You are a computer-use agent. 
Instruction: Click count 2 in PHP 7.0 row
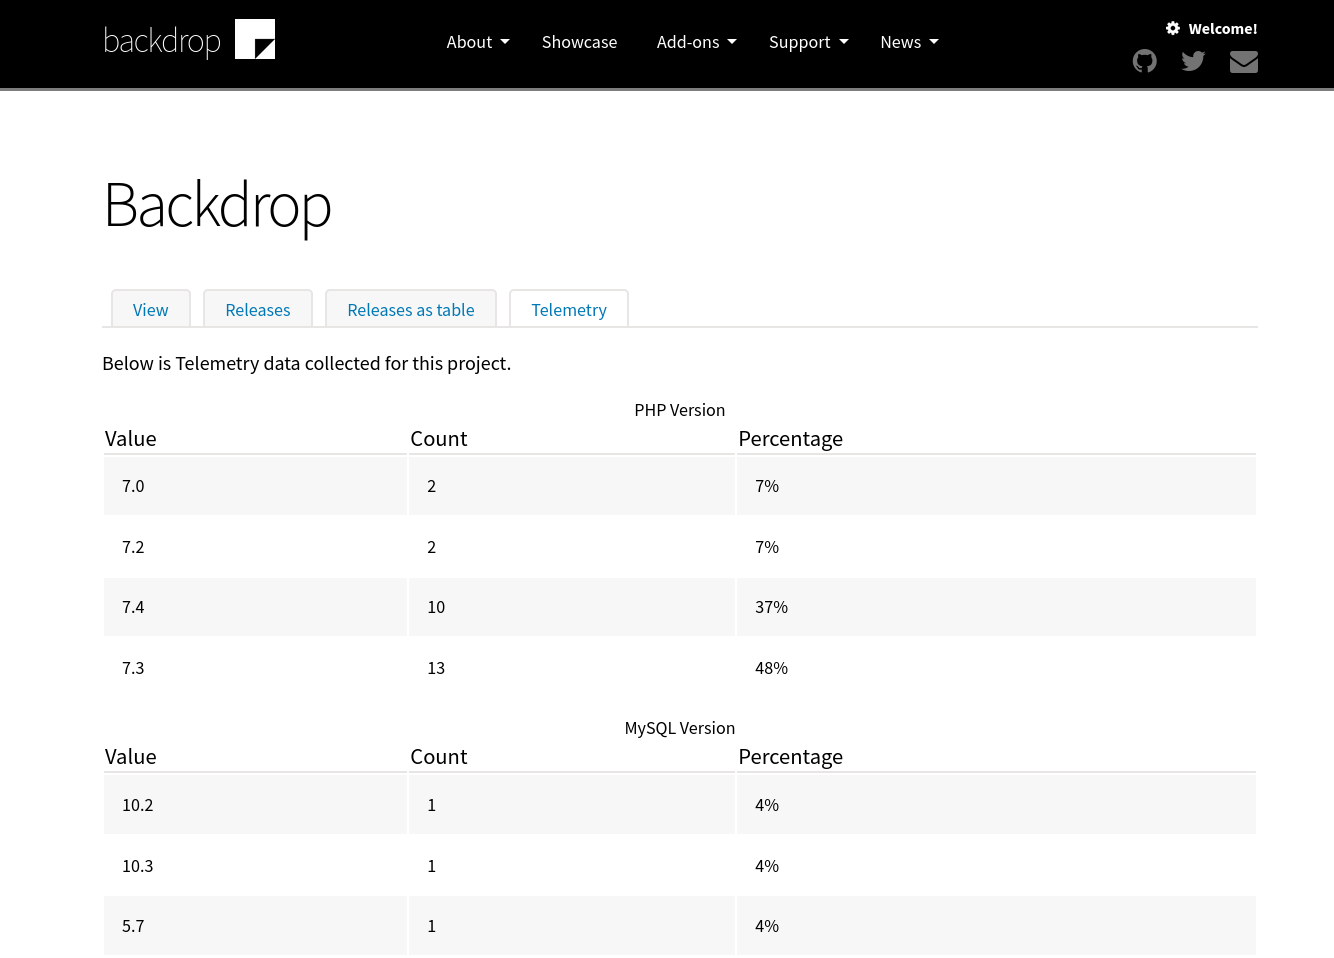coord(572,486)
